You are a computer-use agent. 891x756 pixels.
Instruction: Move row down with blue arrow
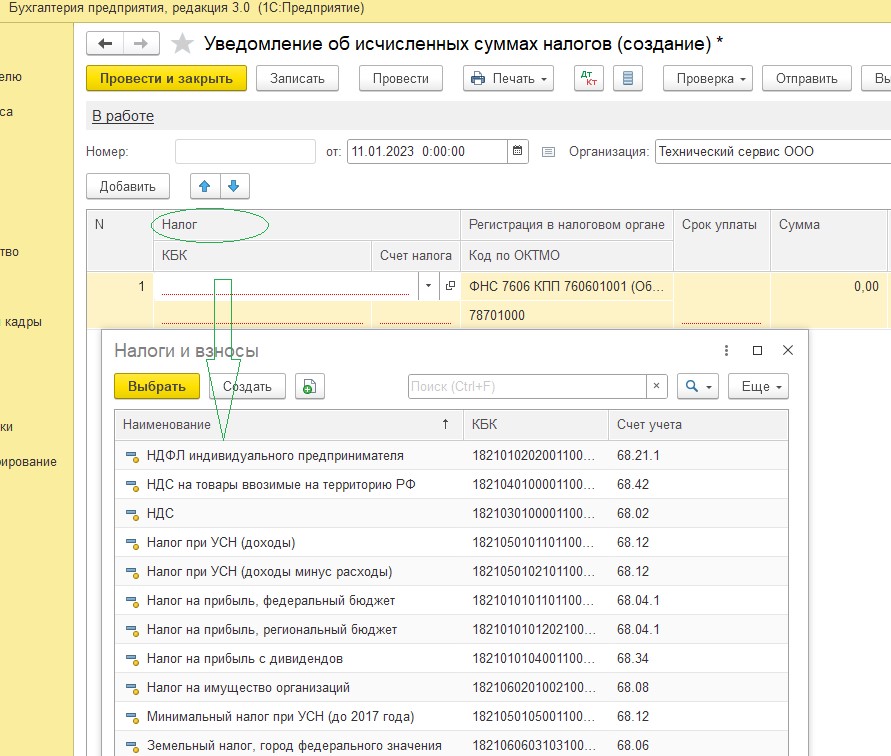pyautogui.click(x=234, y=186)
